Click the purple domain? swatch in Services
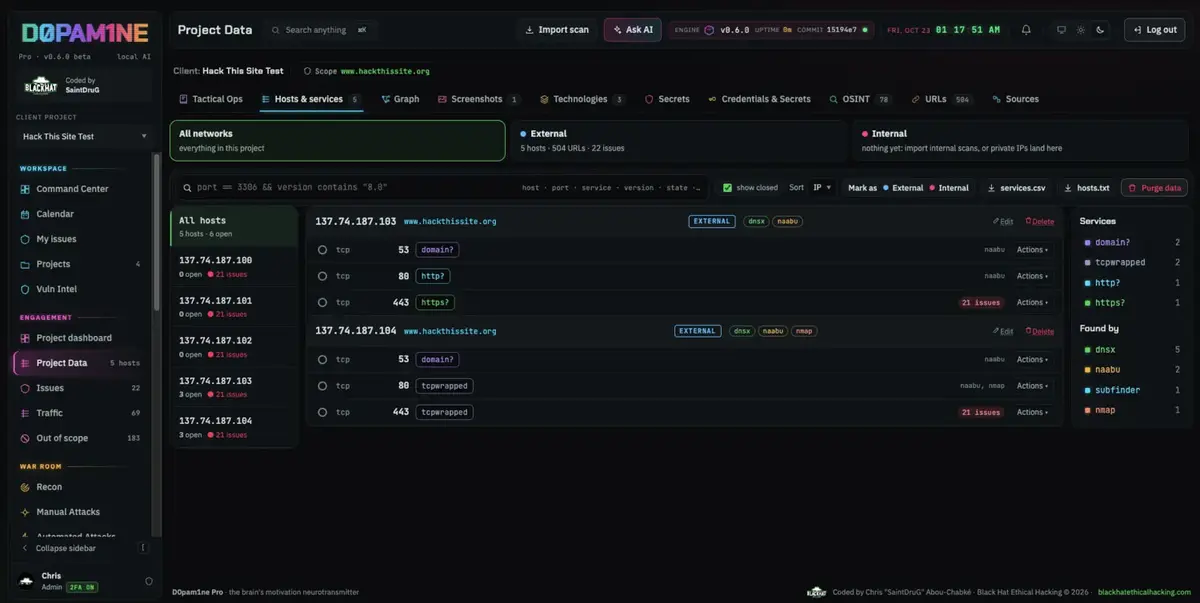1200x603 pixels. coord(1087,243)
